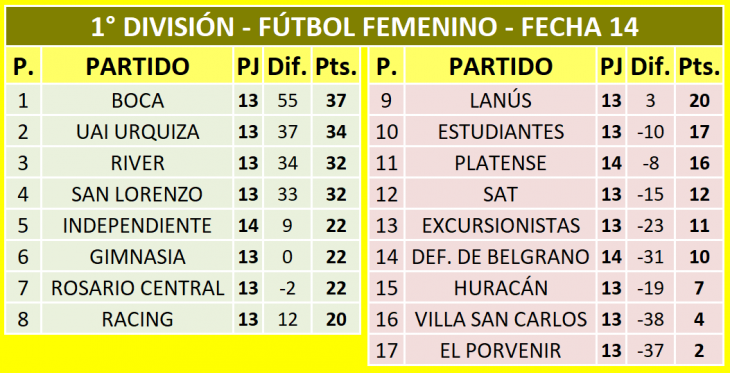
Task: Click the GIMNASIA team cell
Action: tap(137, 257)
